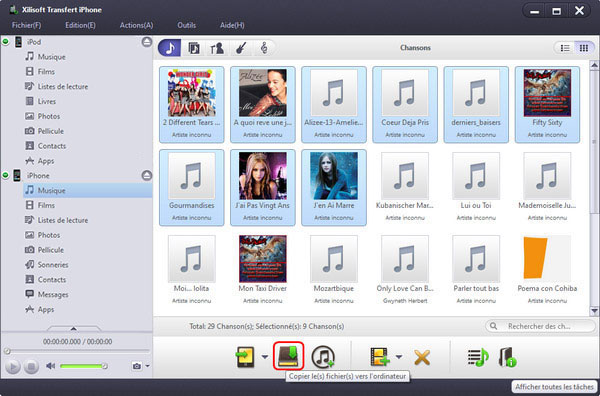Open Pellicule under iPod
The width and height of the screenshot is (600, 396).
(51, 131)
